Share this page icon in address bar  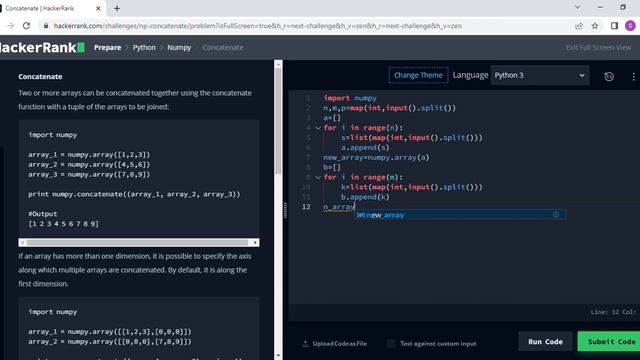579,26
